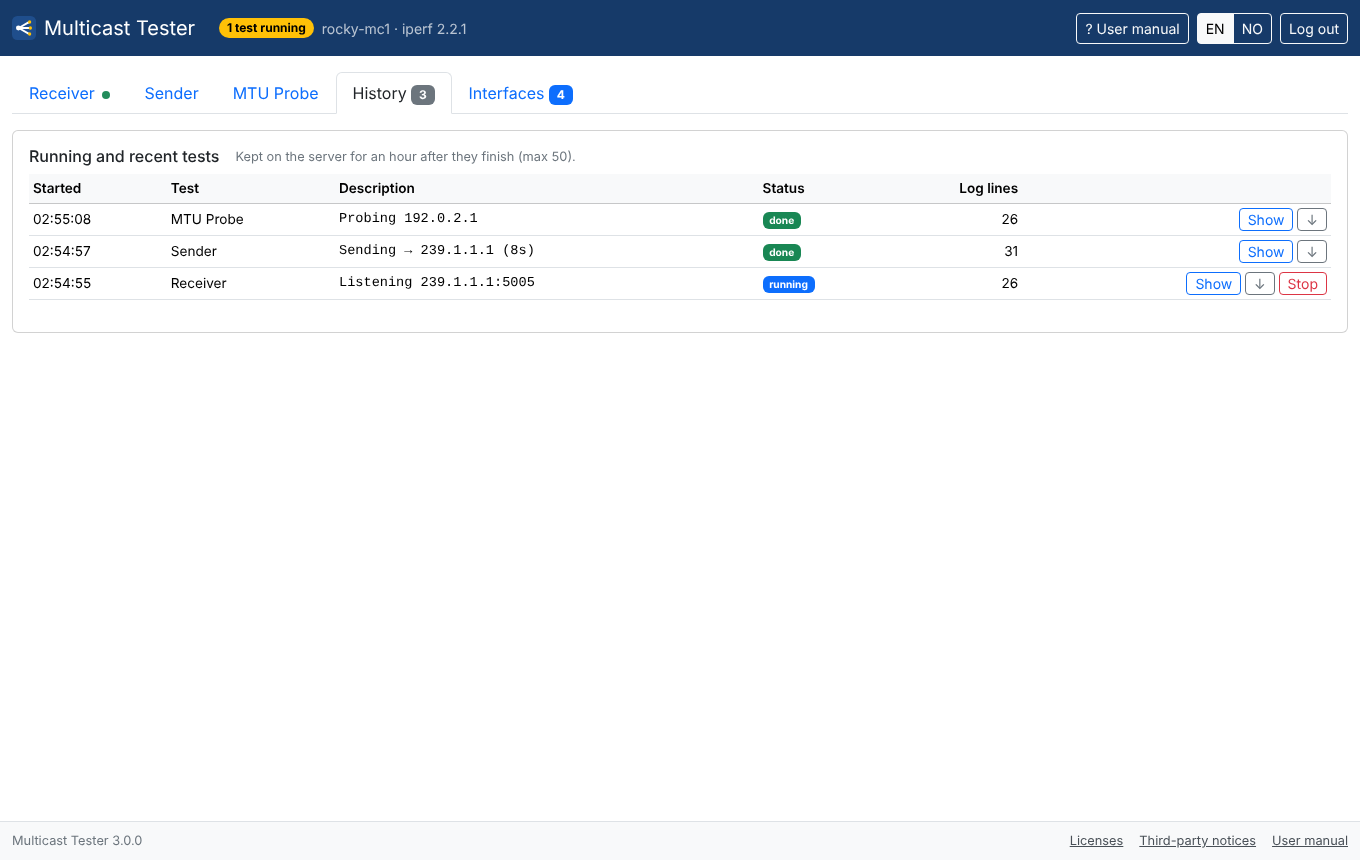The width and height of the screenshot is (1360, 860).
Task: Open the Receiver tab
Action: tap(69, 93)
